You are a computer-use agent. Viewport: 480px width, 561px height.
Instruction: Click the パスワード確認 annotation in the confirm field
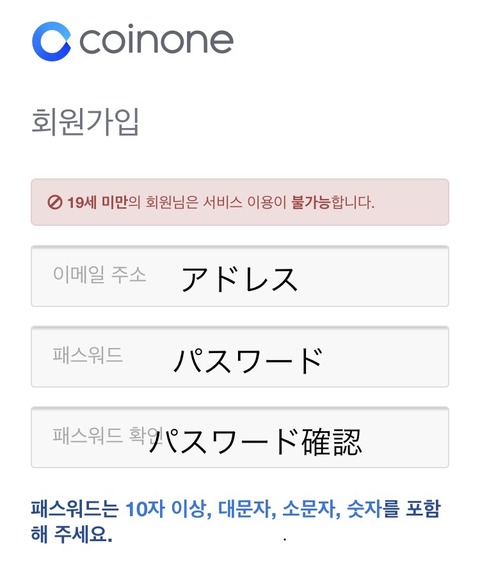click(x=255, y=442)
